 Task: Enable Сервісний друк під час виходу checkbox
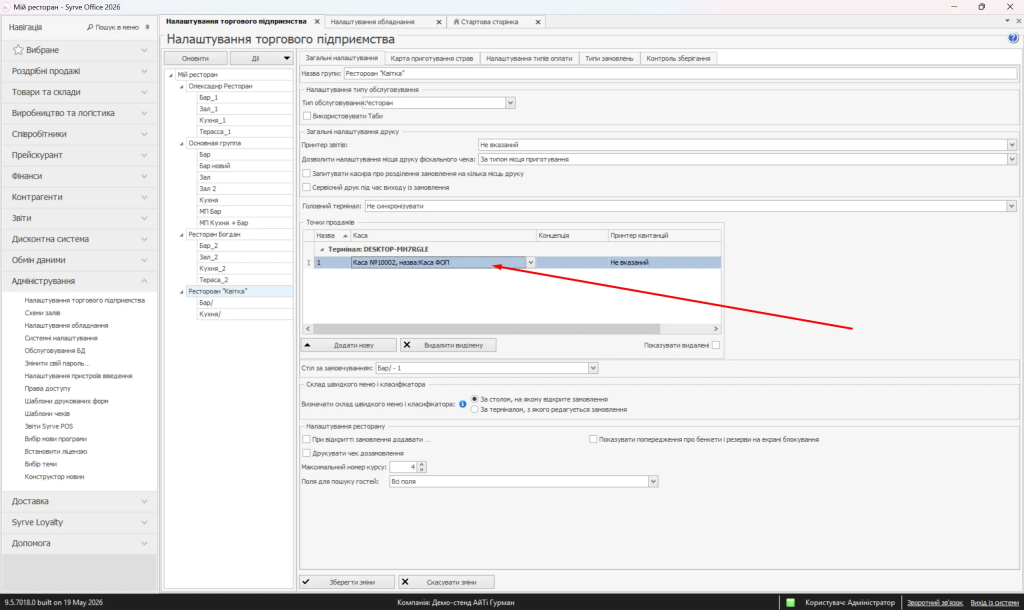[306, 187]
